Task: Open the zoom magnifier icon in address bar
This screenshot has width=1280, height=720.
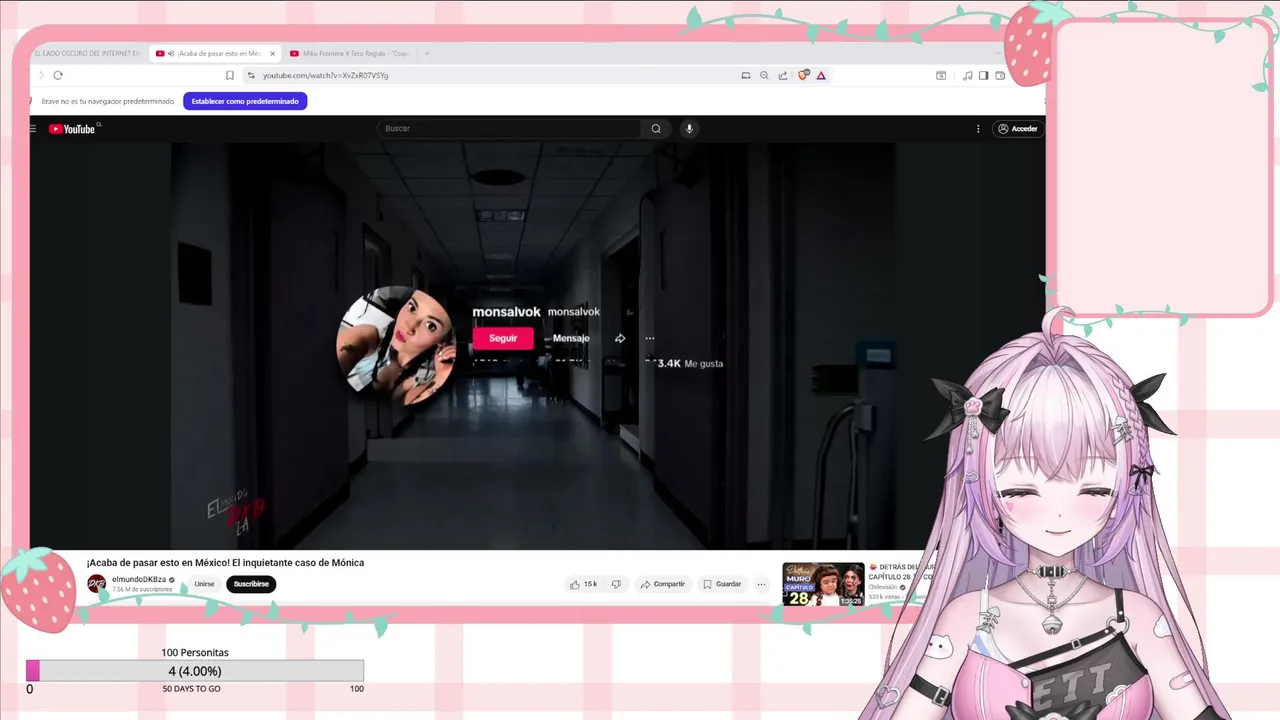Action: point(764,75)
